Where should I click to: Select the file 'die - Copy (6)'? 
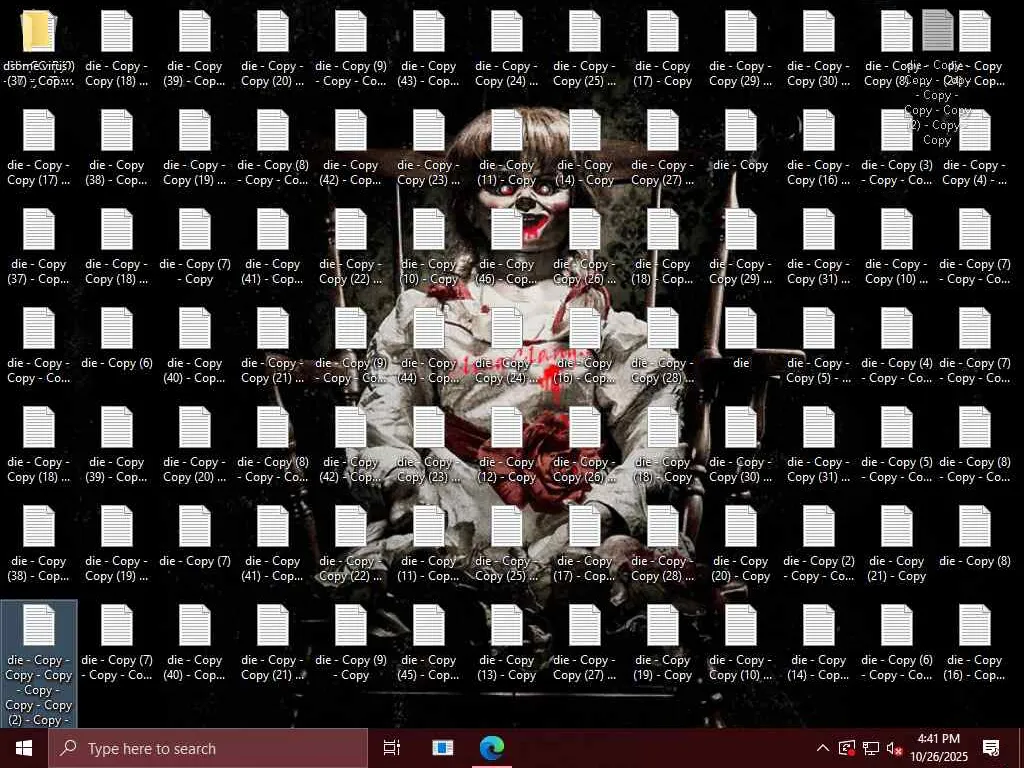(116, 339)
